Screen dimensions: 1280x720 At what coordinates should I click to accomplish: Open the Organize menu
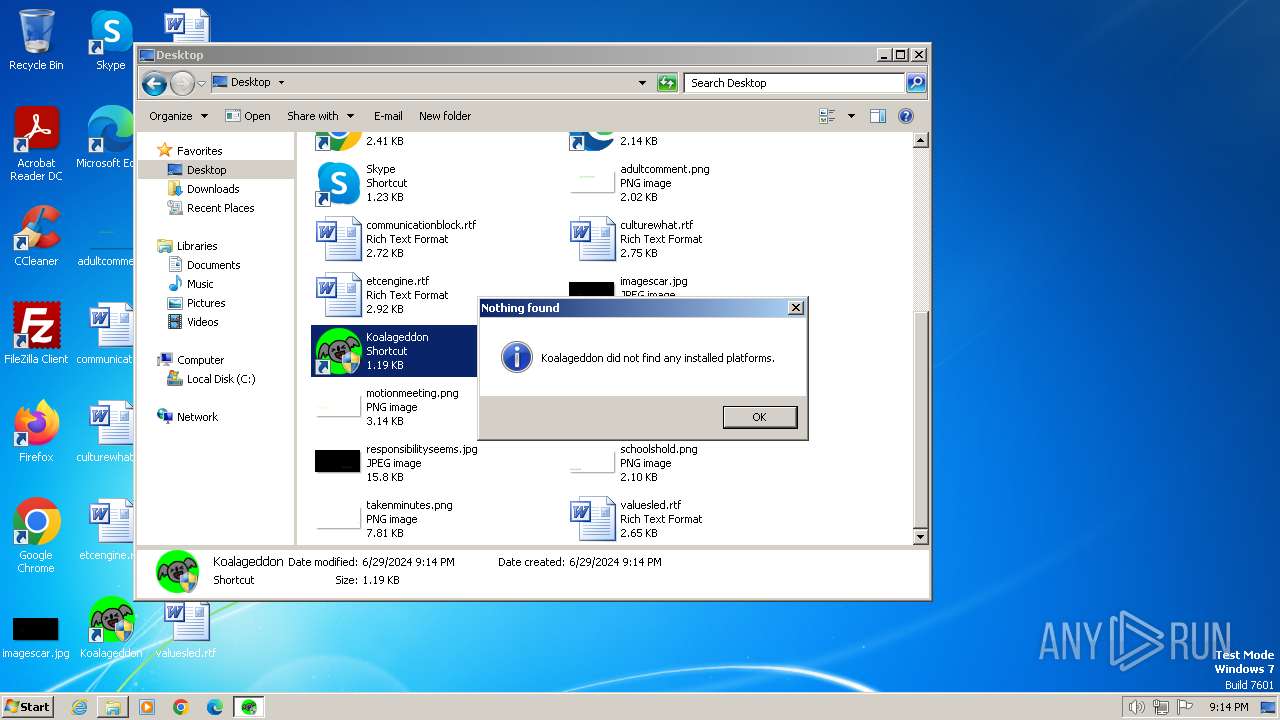point(178,116)
